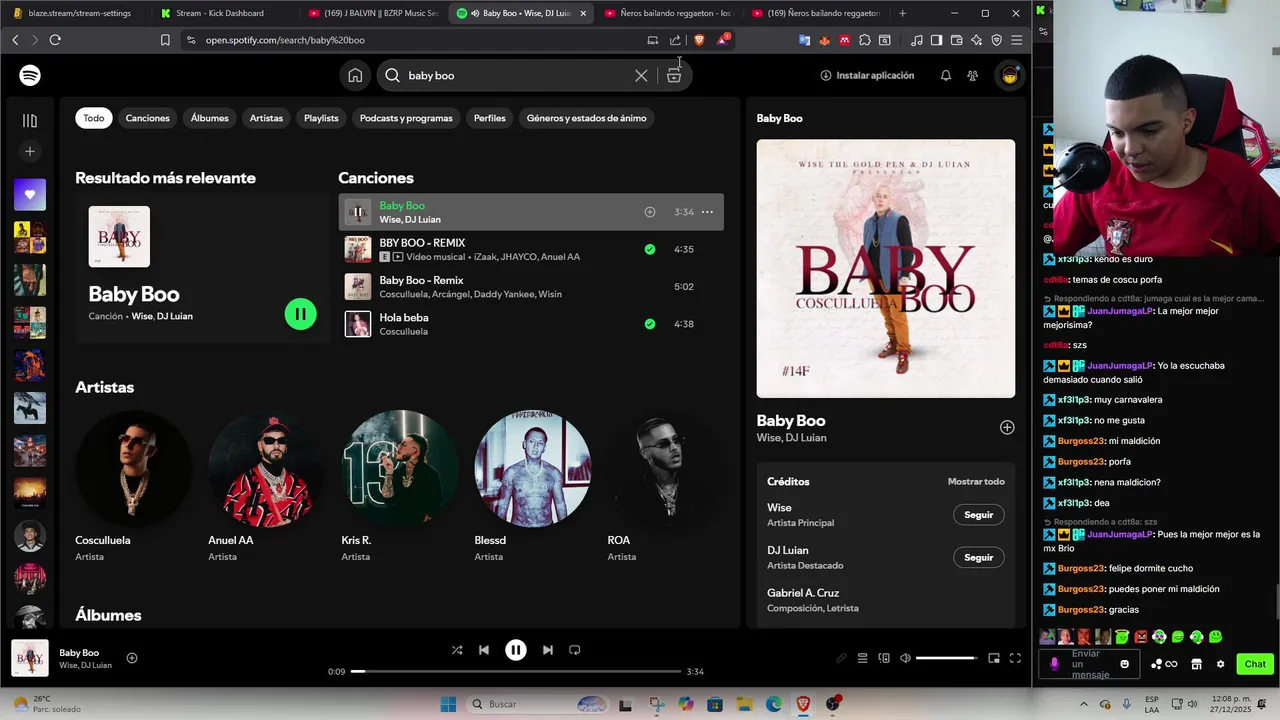Open the queue icon

coord(862,658)
